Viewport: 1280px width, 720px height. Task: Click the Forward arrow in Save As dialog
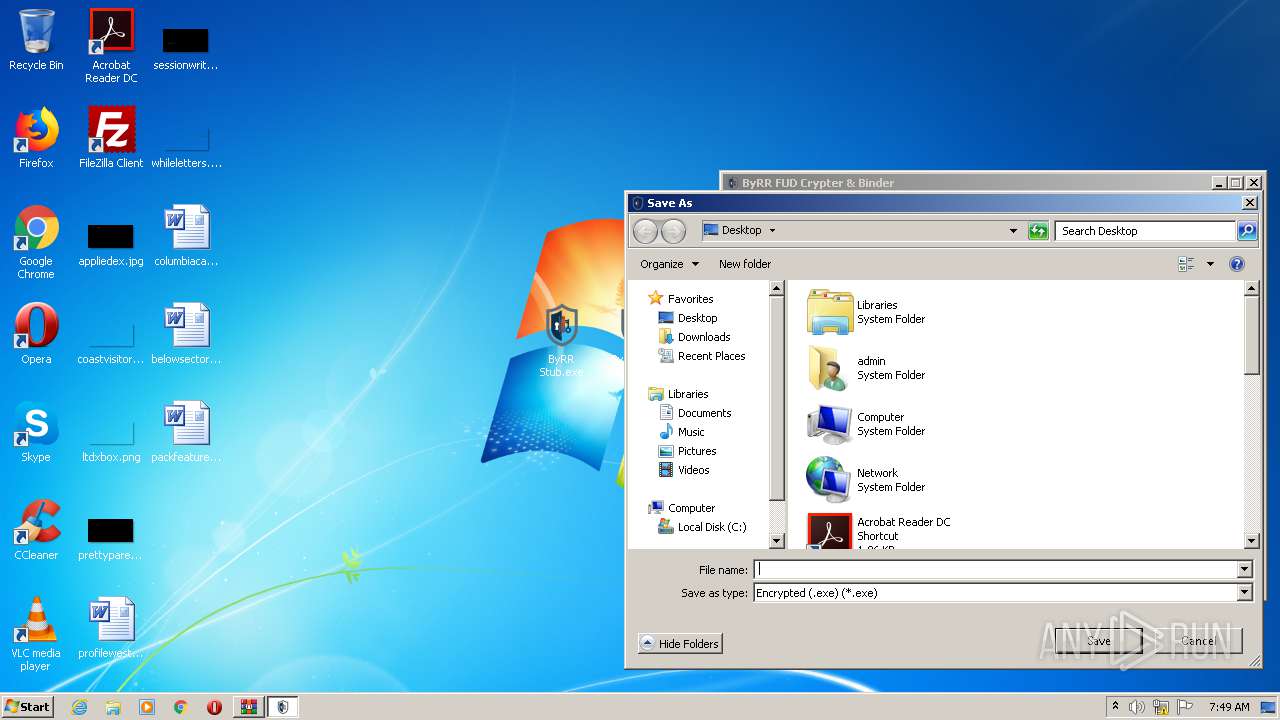pos(673,231)
